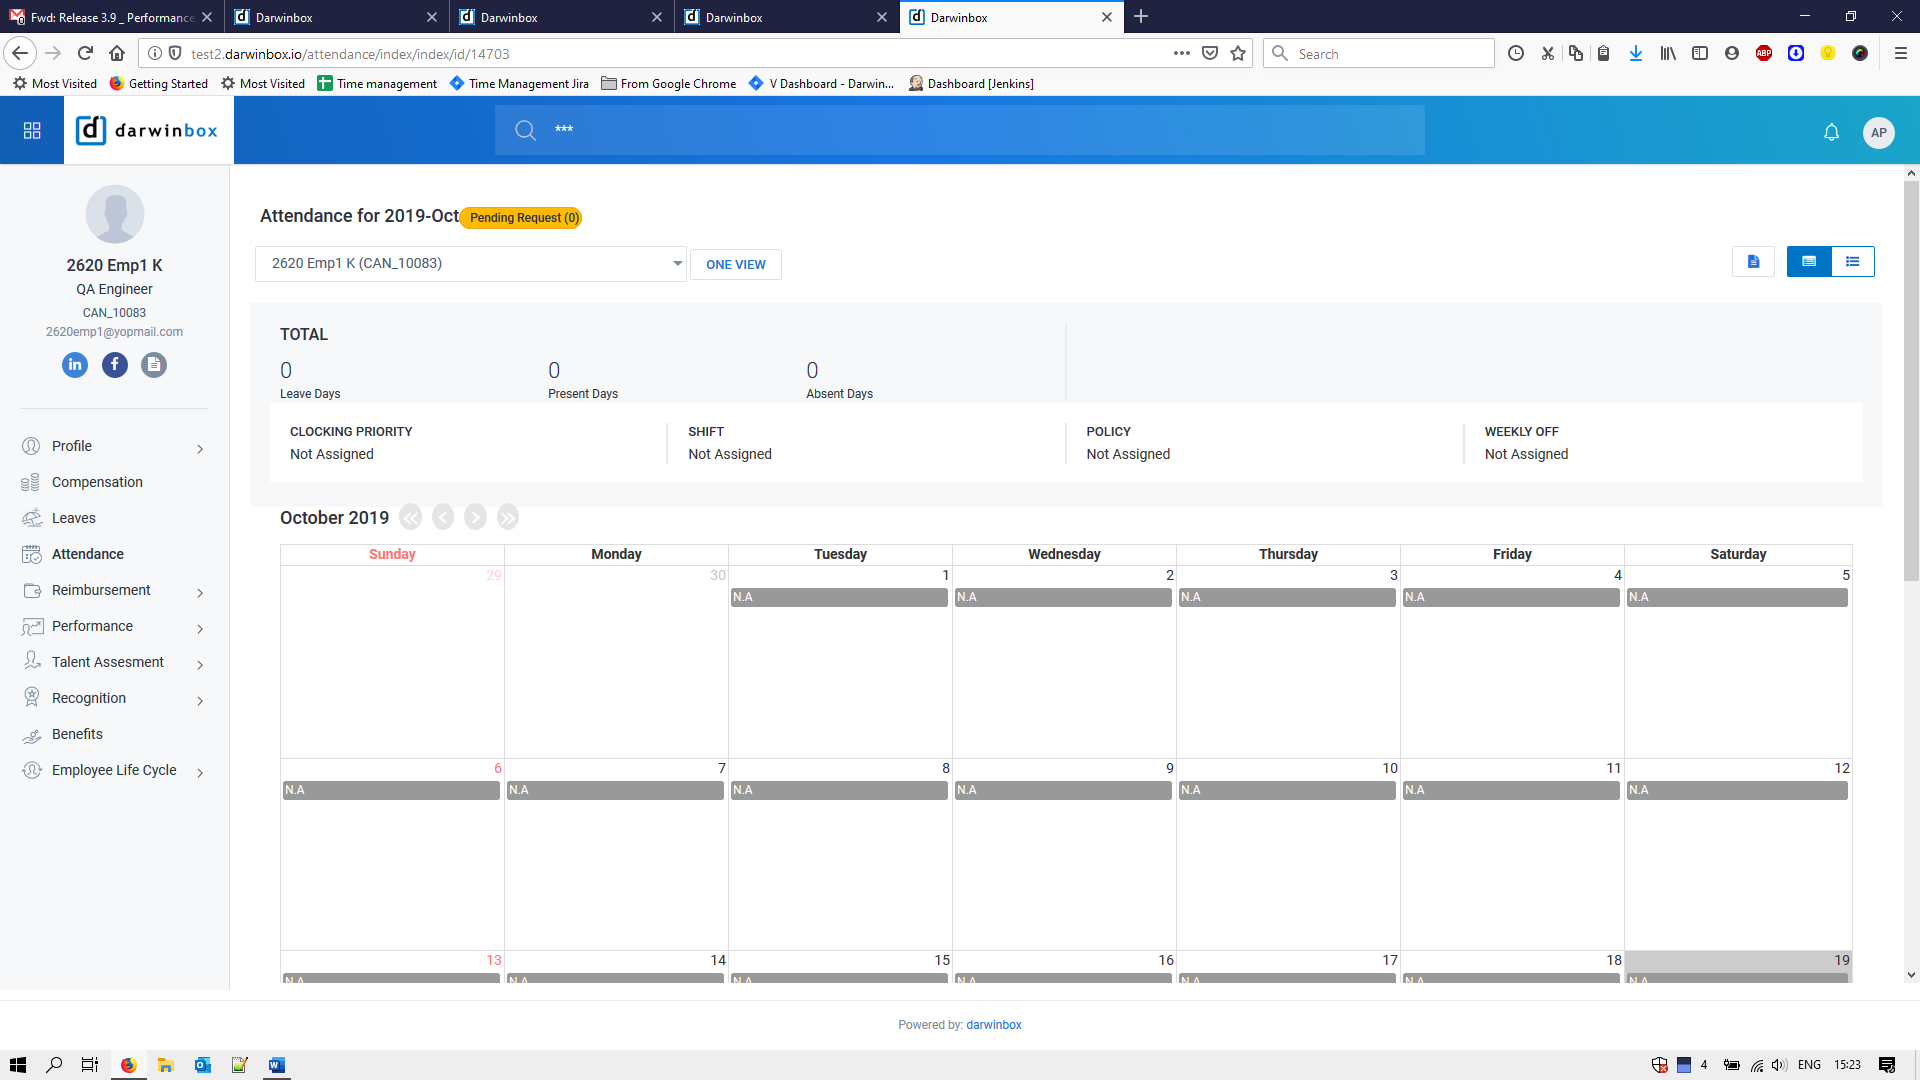Open the LinkedIn profile icon
1920x1080 pixels.
(x=75, y=365)
